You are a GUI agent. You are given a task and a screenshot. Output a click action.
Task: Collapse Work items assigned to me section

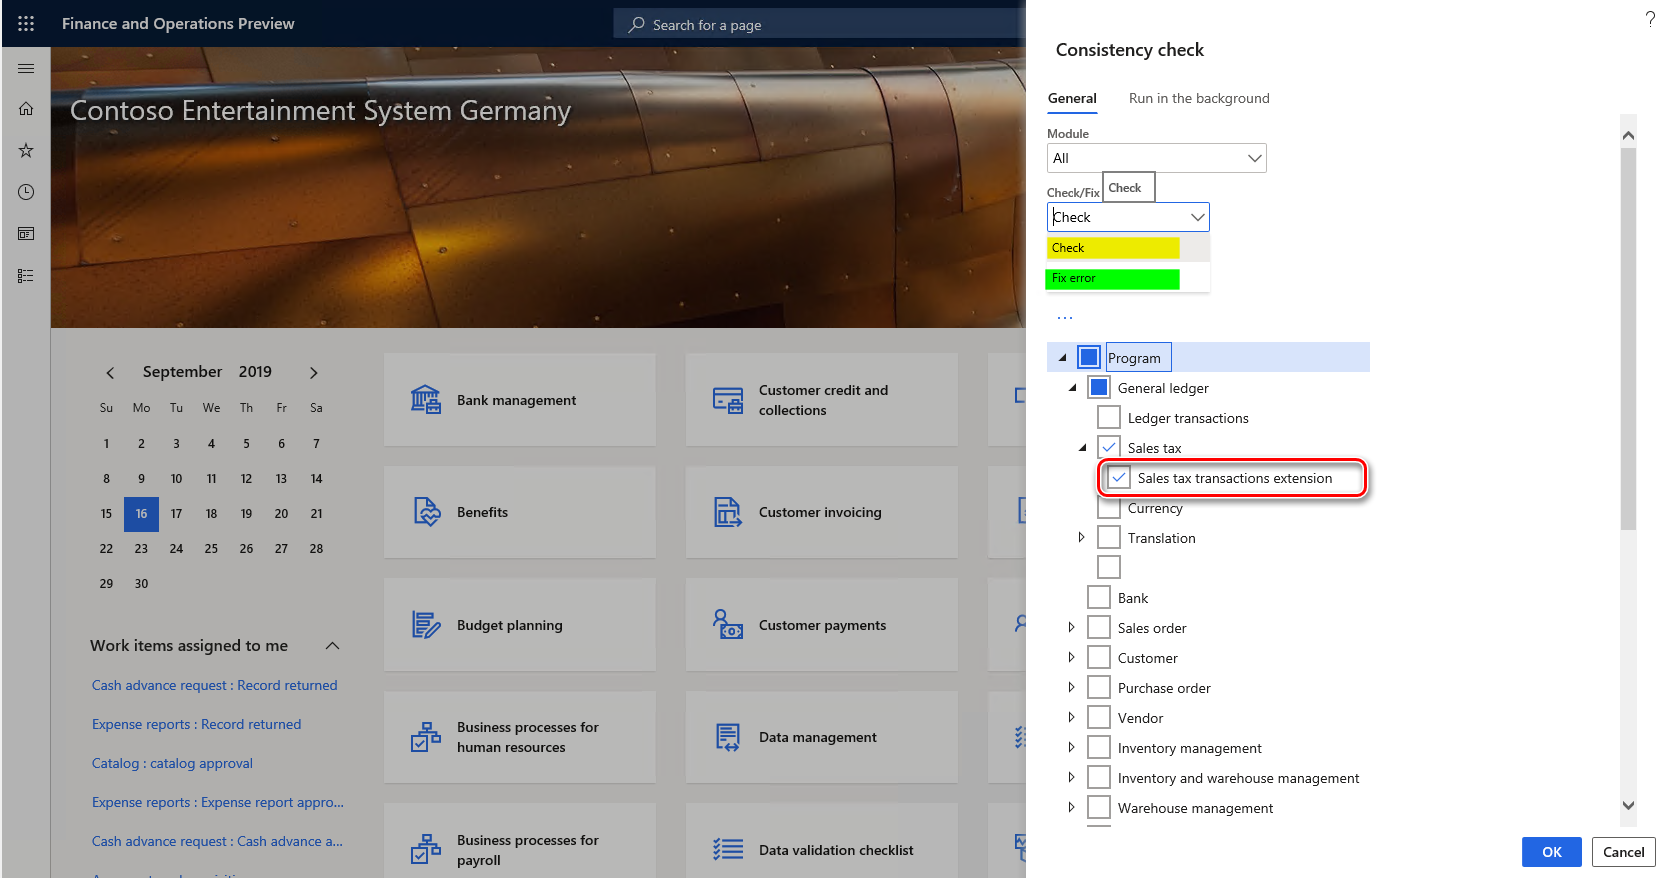tap(333, 646)
